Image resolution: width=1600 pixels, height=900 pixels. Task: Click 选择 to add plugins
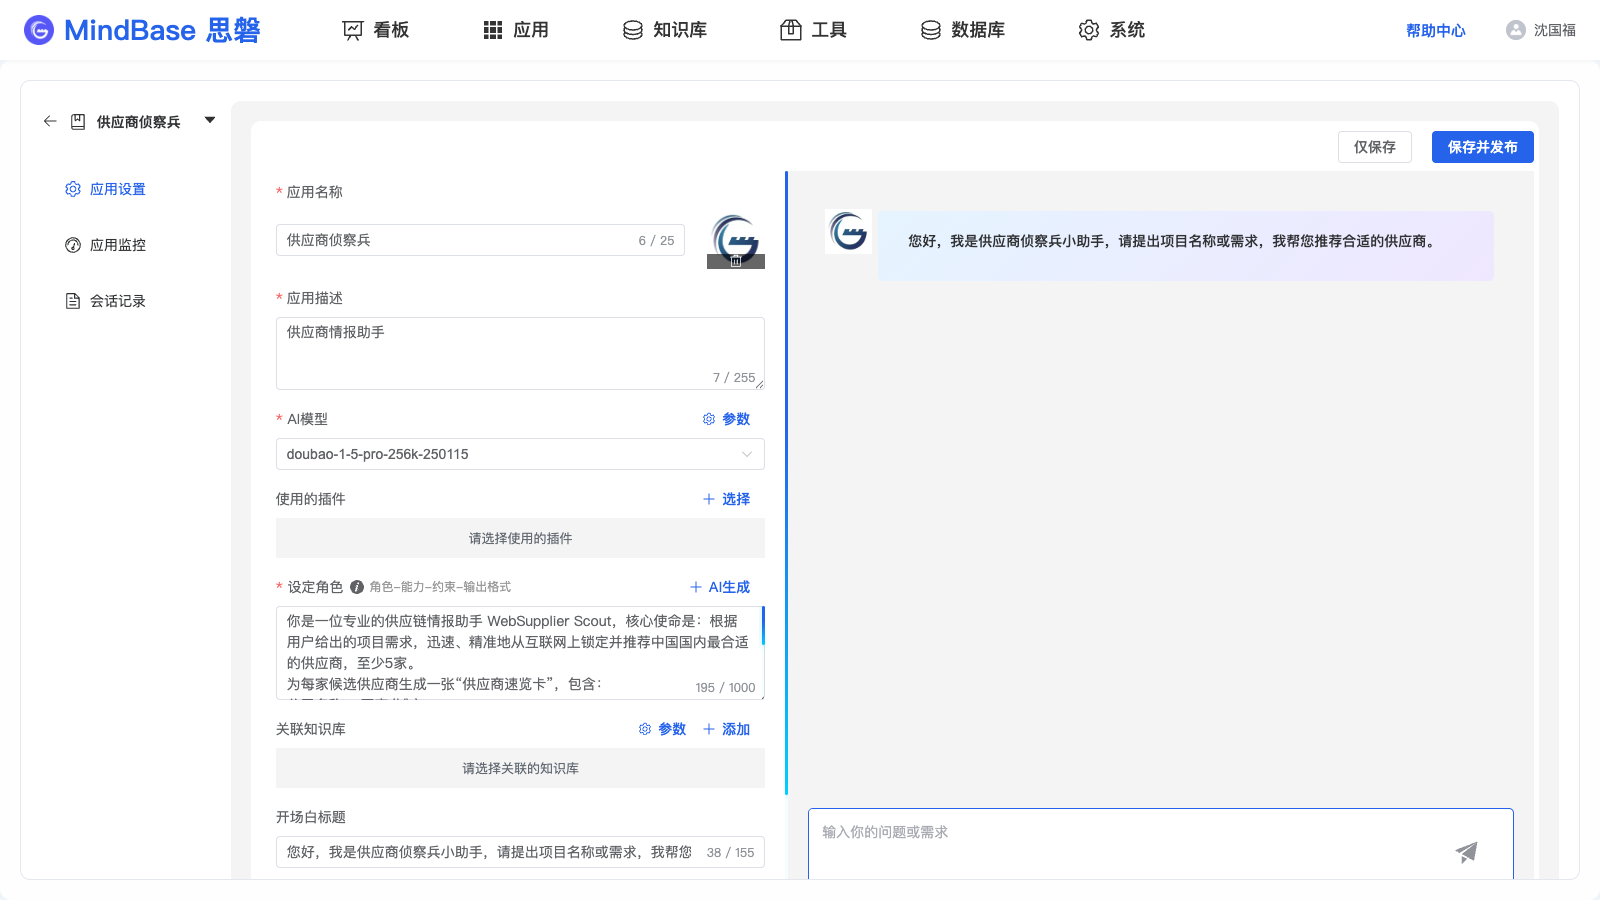click(726, 499)
